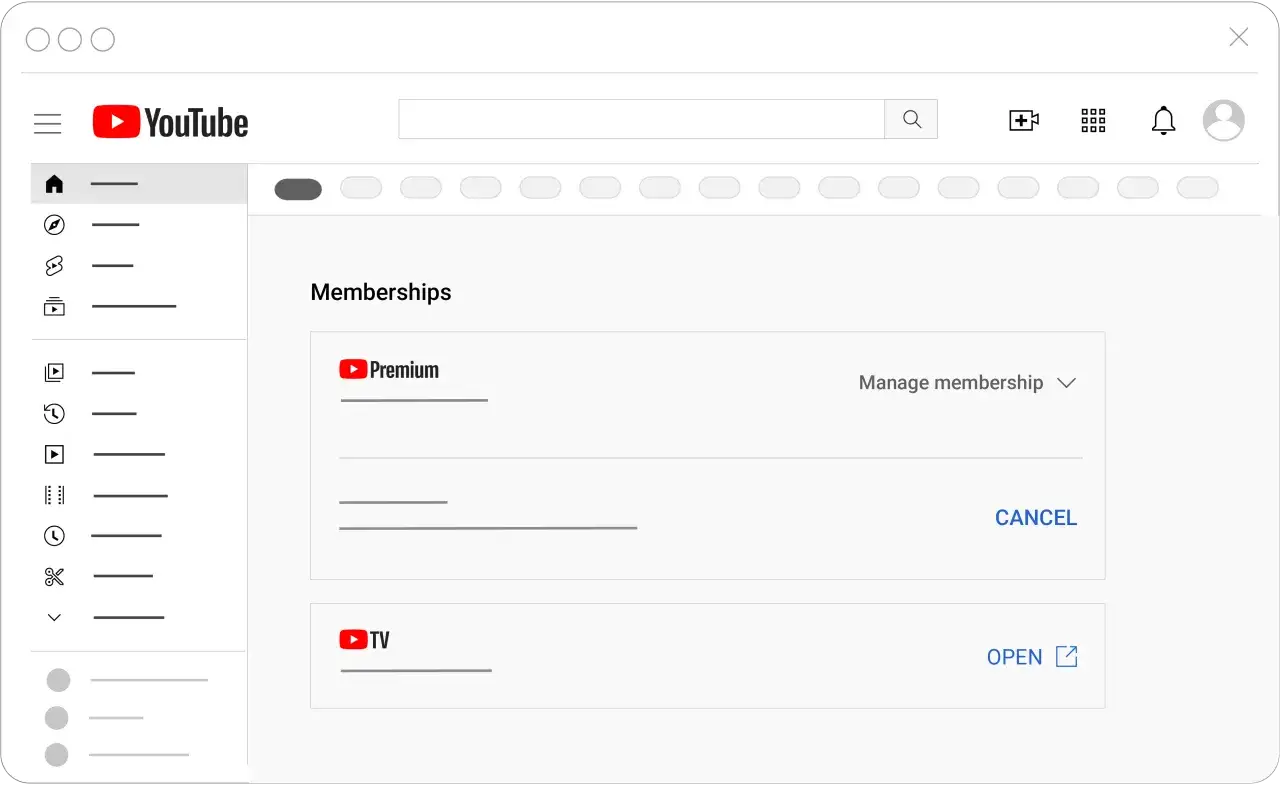Open the Home sidebar icon
The height and width of the screenshot is (785, 1280).
[x=54, y=183]
